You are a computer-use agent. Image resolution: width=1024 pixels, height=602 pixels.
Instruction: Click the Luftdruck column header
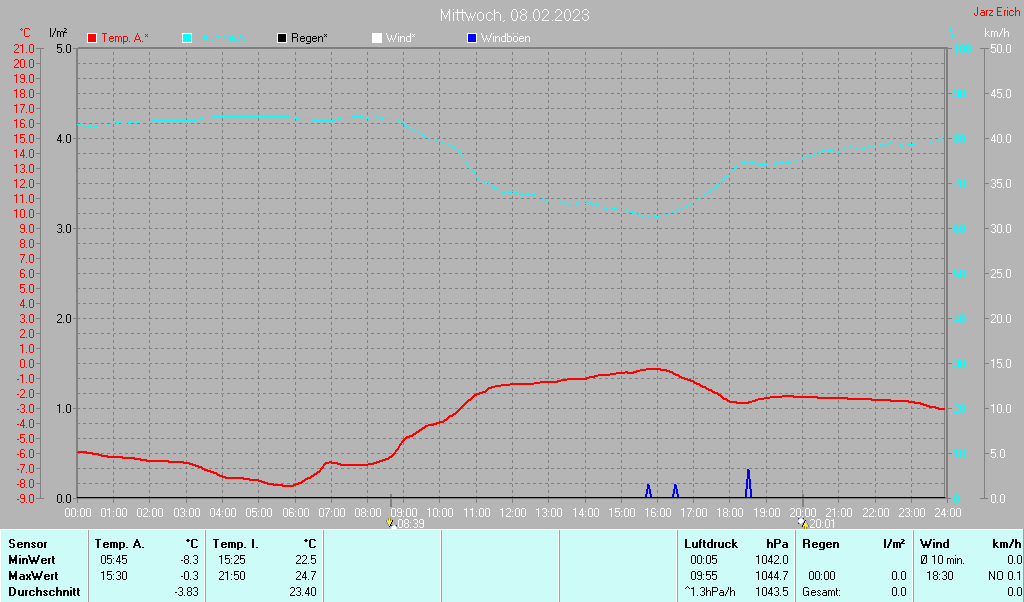pos(711,544)
